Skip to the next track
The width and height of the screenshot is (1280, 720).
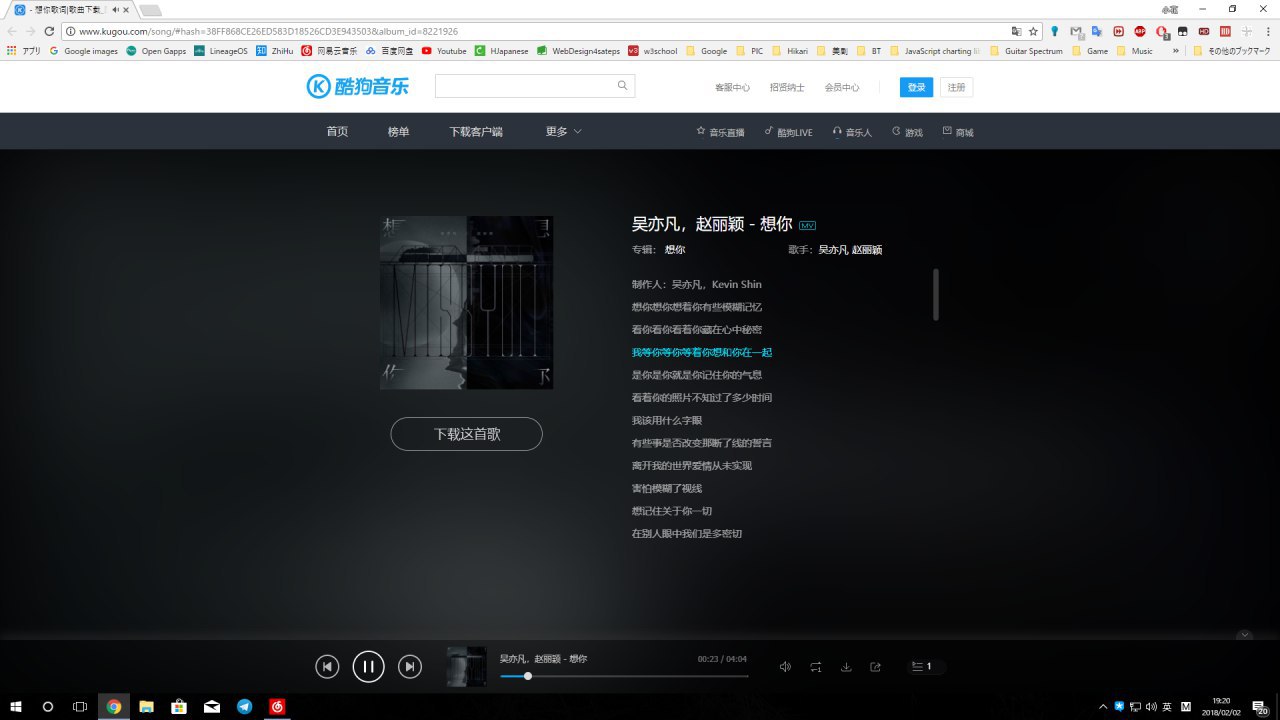point(410,667)
